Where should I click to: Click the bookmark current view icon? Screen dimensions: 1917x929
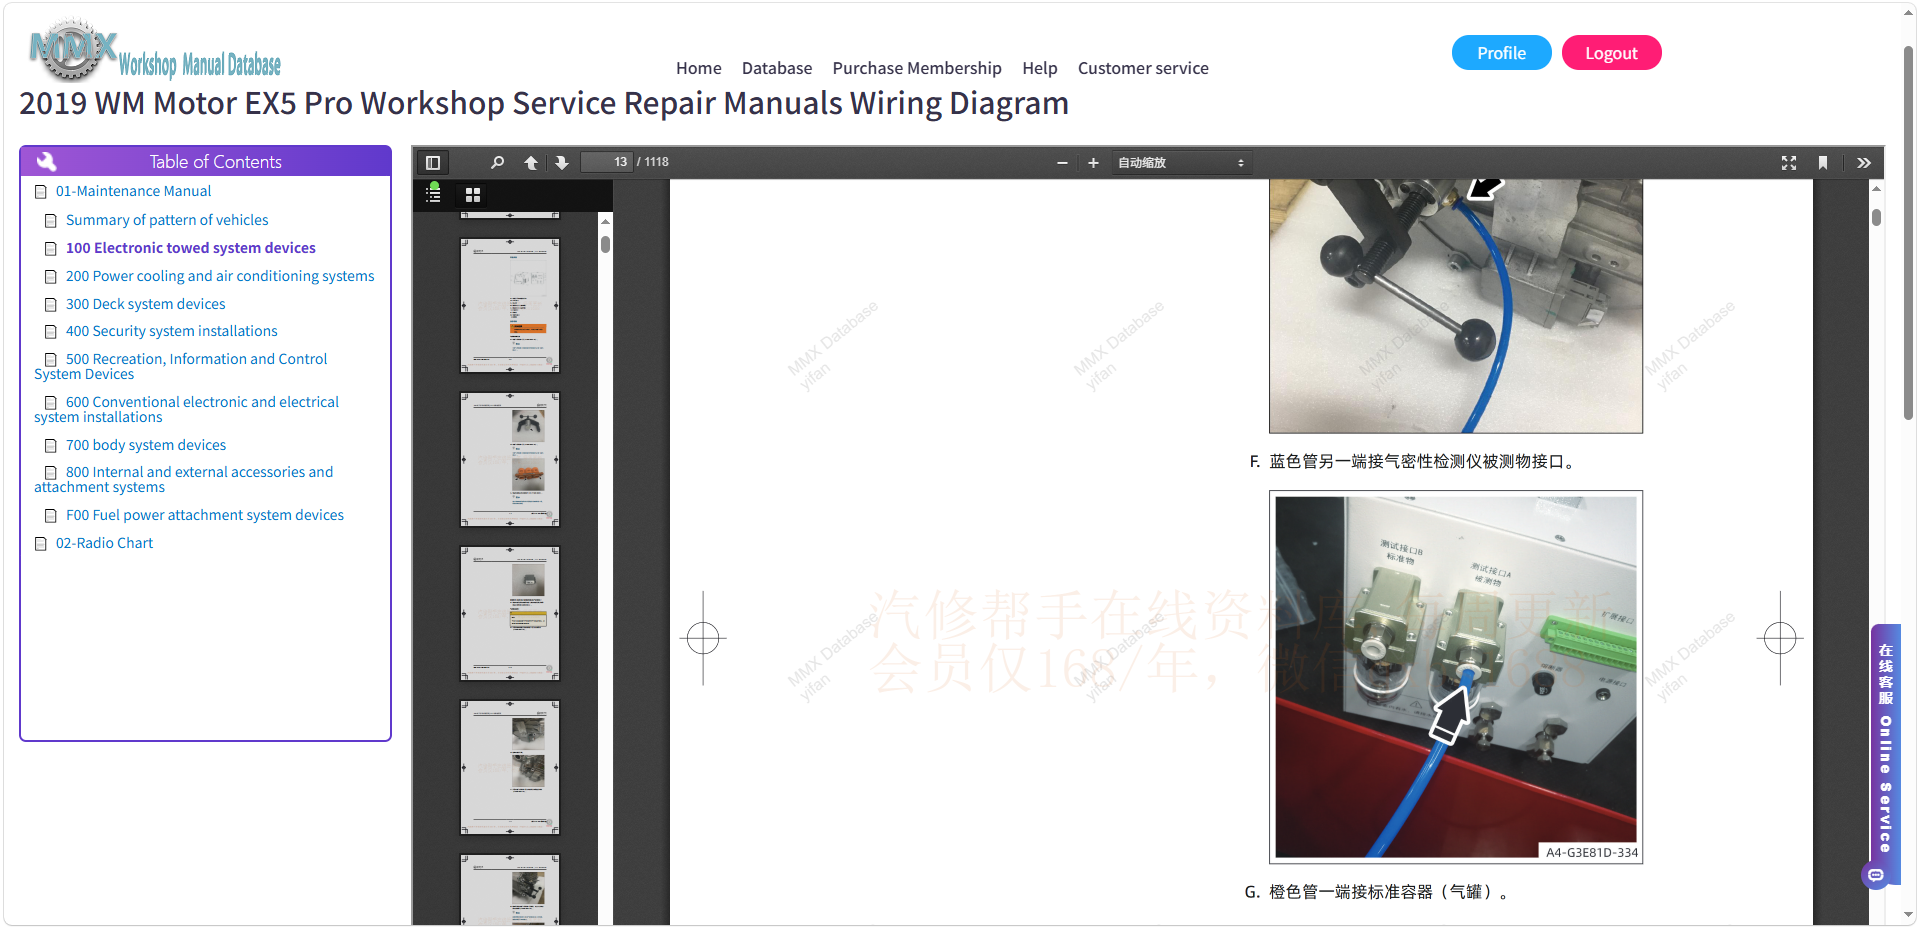(x=1823, y=163)
